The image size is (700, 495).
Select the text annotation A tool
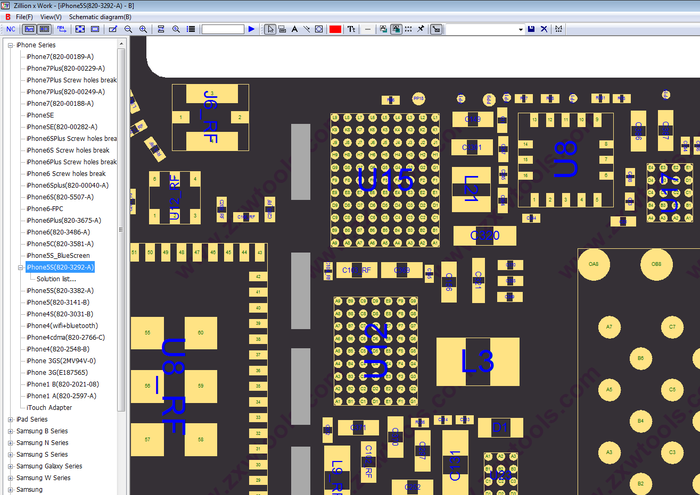coord(294,29)
